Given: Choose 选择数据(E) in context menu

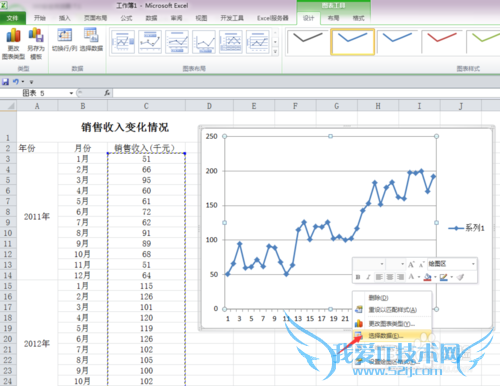Looking at the screenshot, I should pos(392,336).
